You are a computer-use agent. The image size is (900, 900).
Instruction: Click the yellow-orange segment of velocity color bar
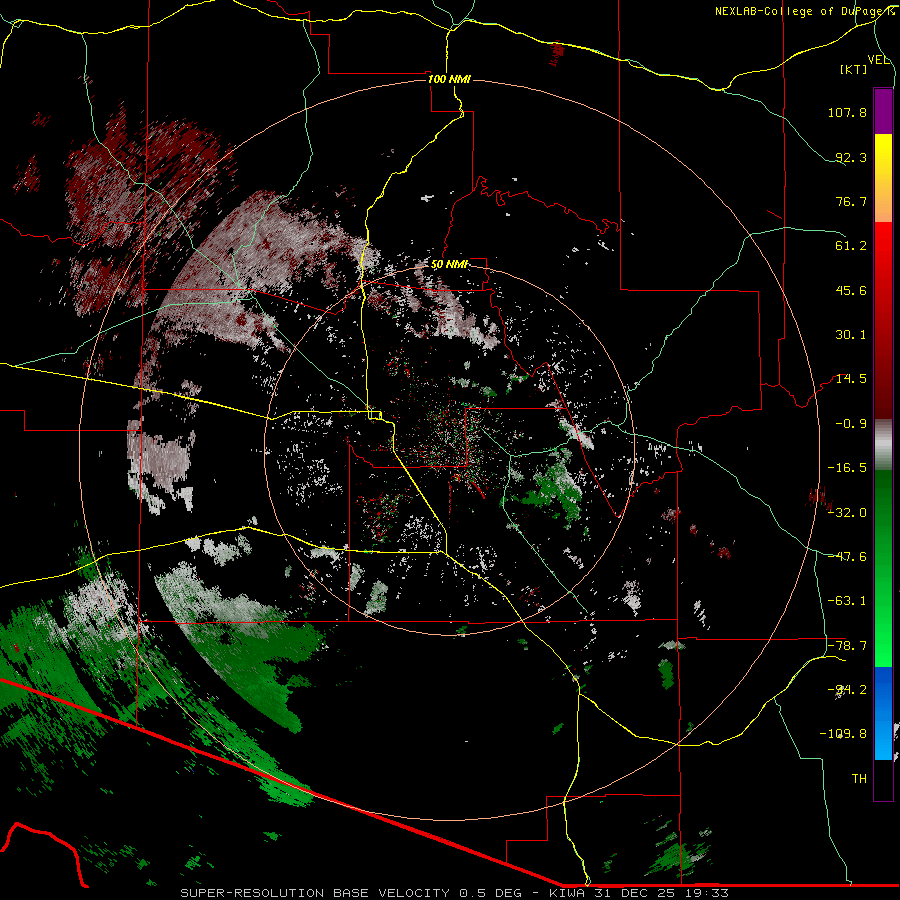click(x=883, y=178)
